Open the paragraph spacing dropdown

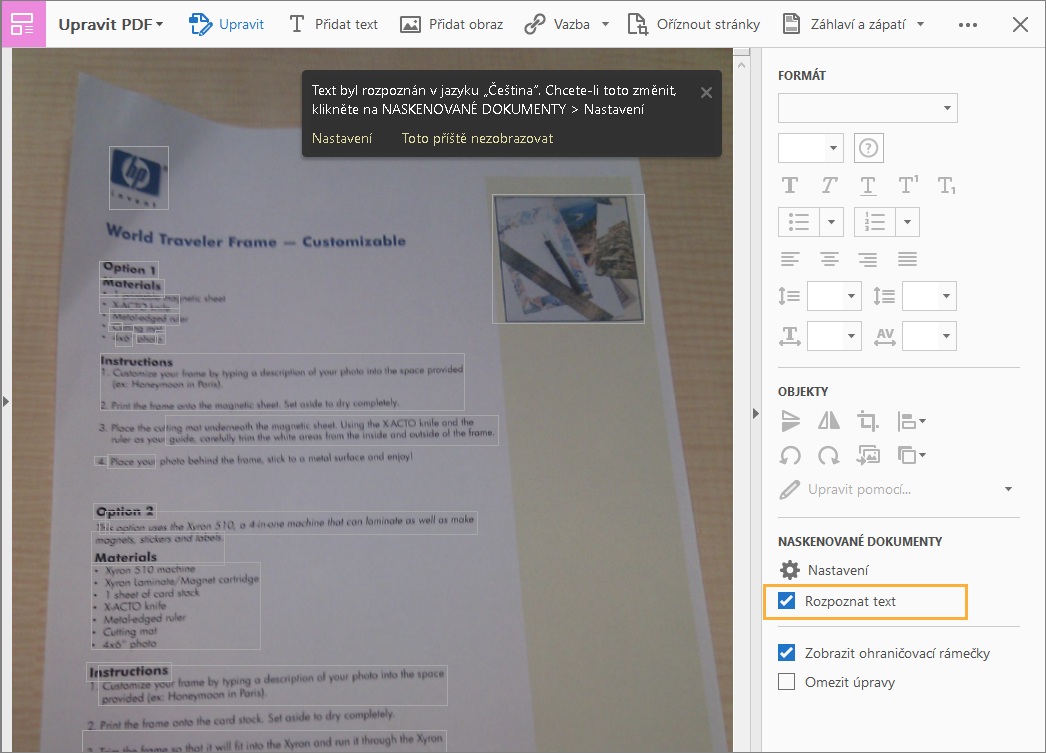tap(929, 296)
